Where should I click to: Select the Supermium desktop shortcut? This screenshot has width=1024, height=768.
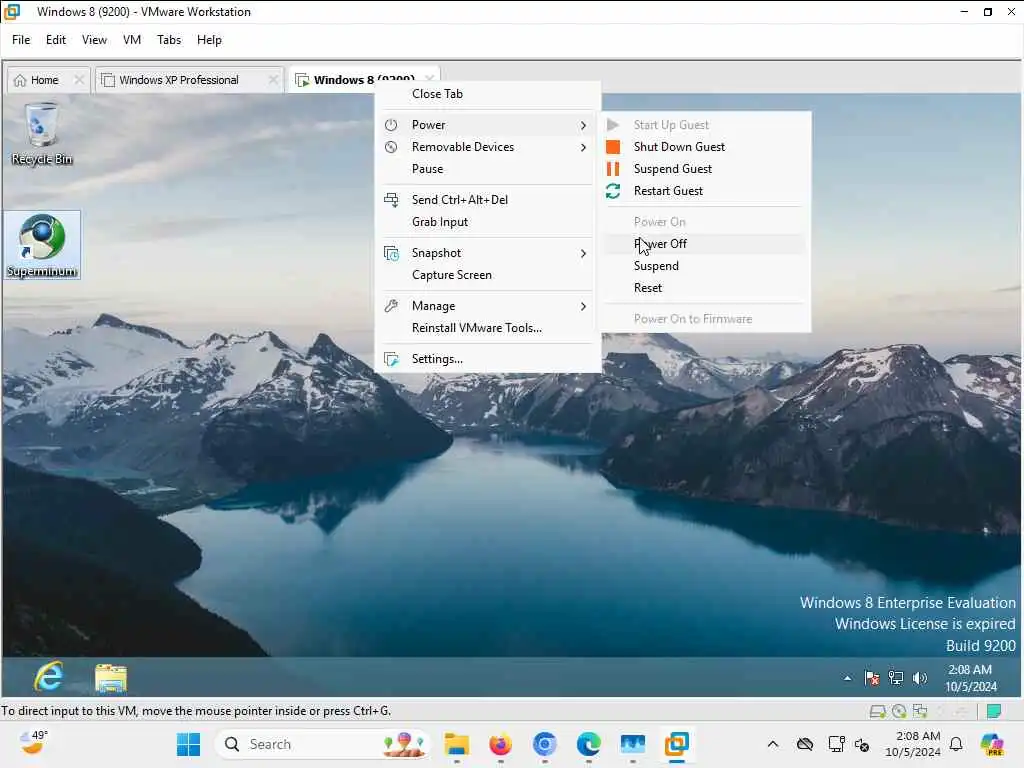42,245
